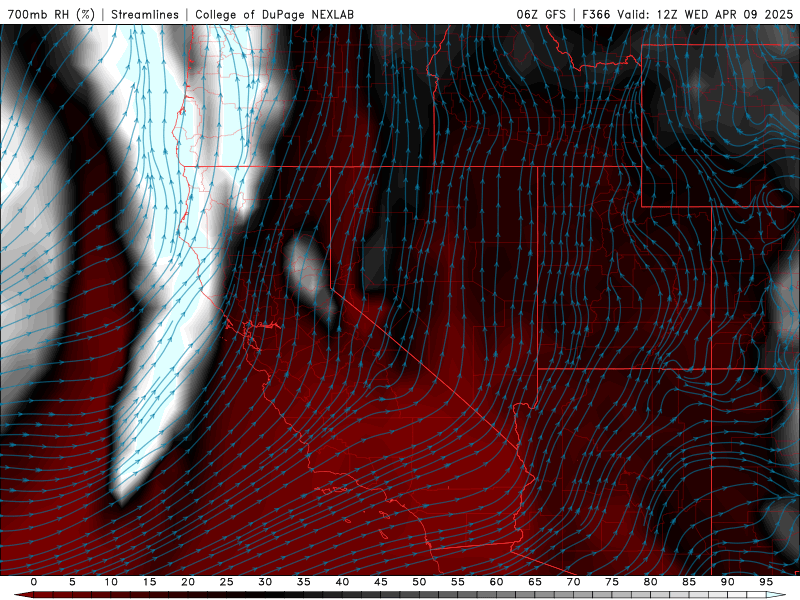The image size is (800, 600).
Task: Click the '60' value on color scale
Action: click(x=496, y=582)
